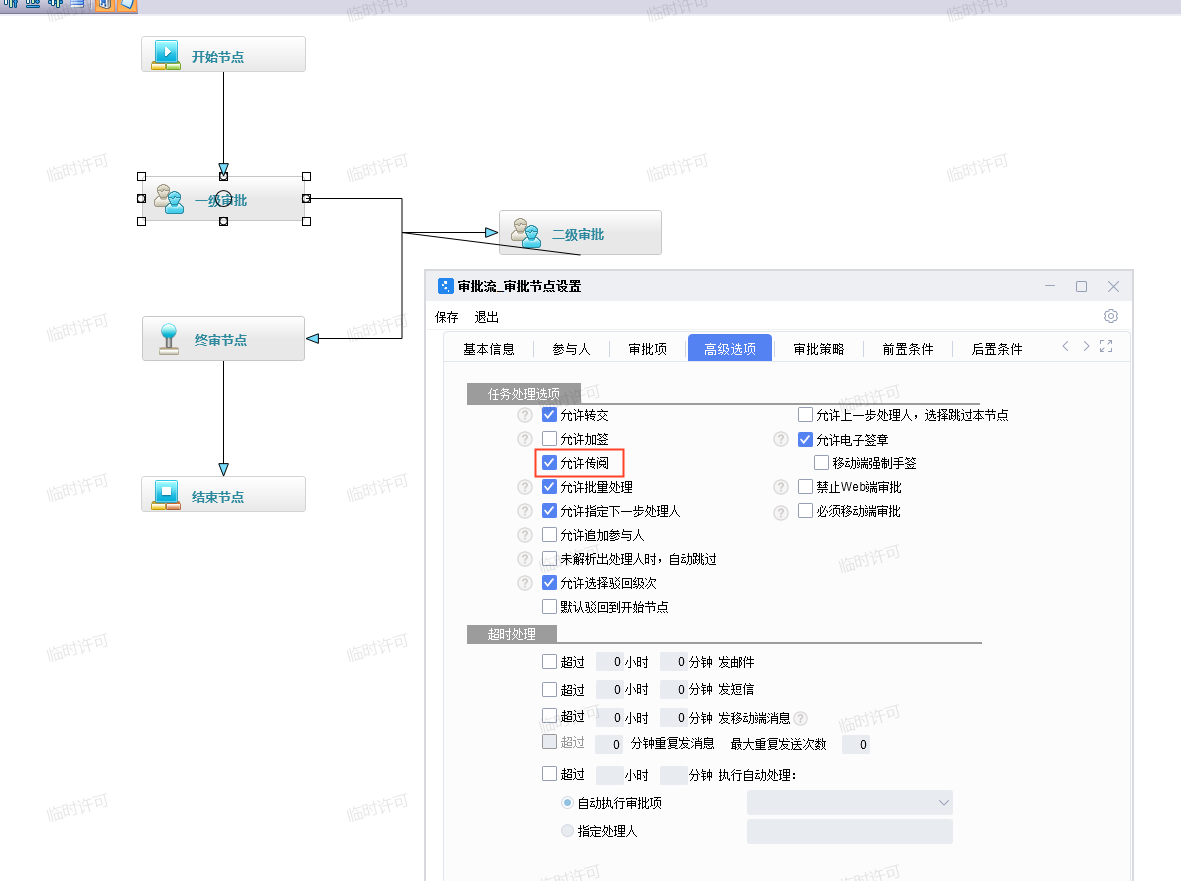Viewport: 1181px width, 881px height.
Task: Open 审批策略 tab
Action: tap(819, 349)
